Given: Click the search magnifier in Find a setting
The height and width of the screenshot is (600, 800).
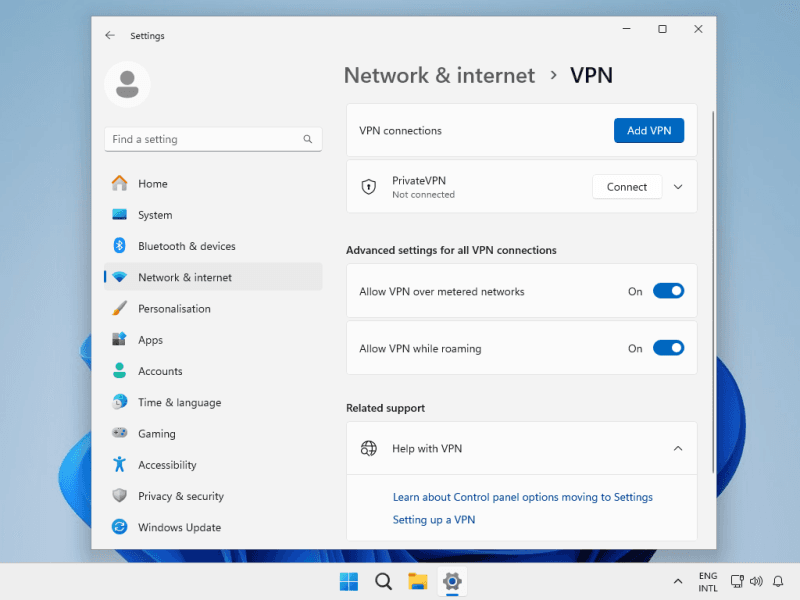Looking at the screenshot, I should pyautogui.click(x=308, y=140).
